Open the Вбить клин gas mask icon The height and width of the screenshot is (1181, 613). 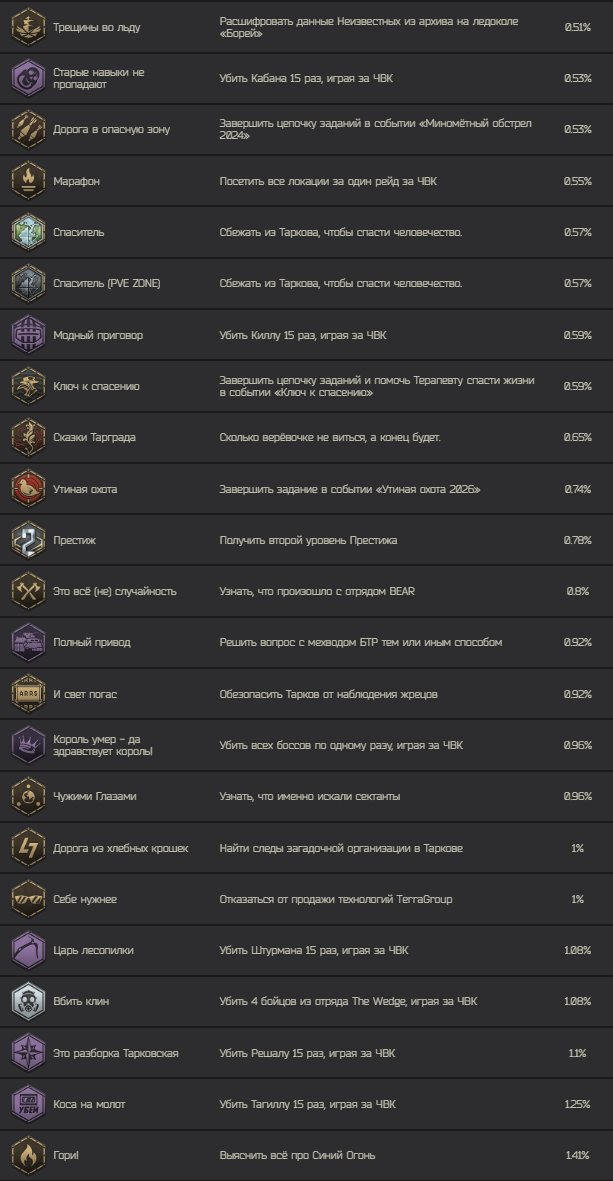click(29, 1002)
